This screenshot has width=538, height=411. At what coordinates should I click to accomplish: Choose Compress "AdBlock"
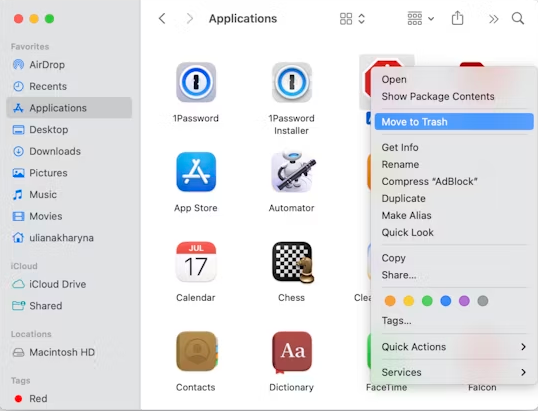tap(454, 181)
